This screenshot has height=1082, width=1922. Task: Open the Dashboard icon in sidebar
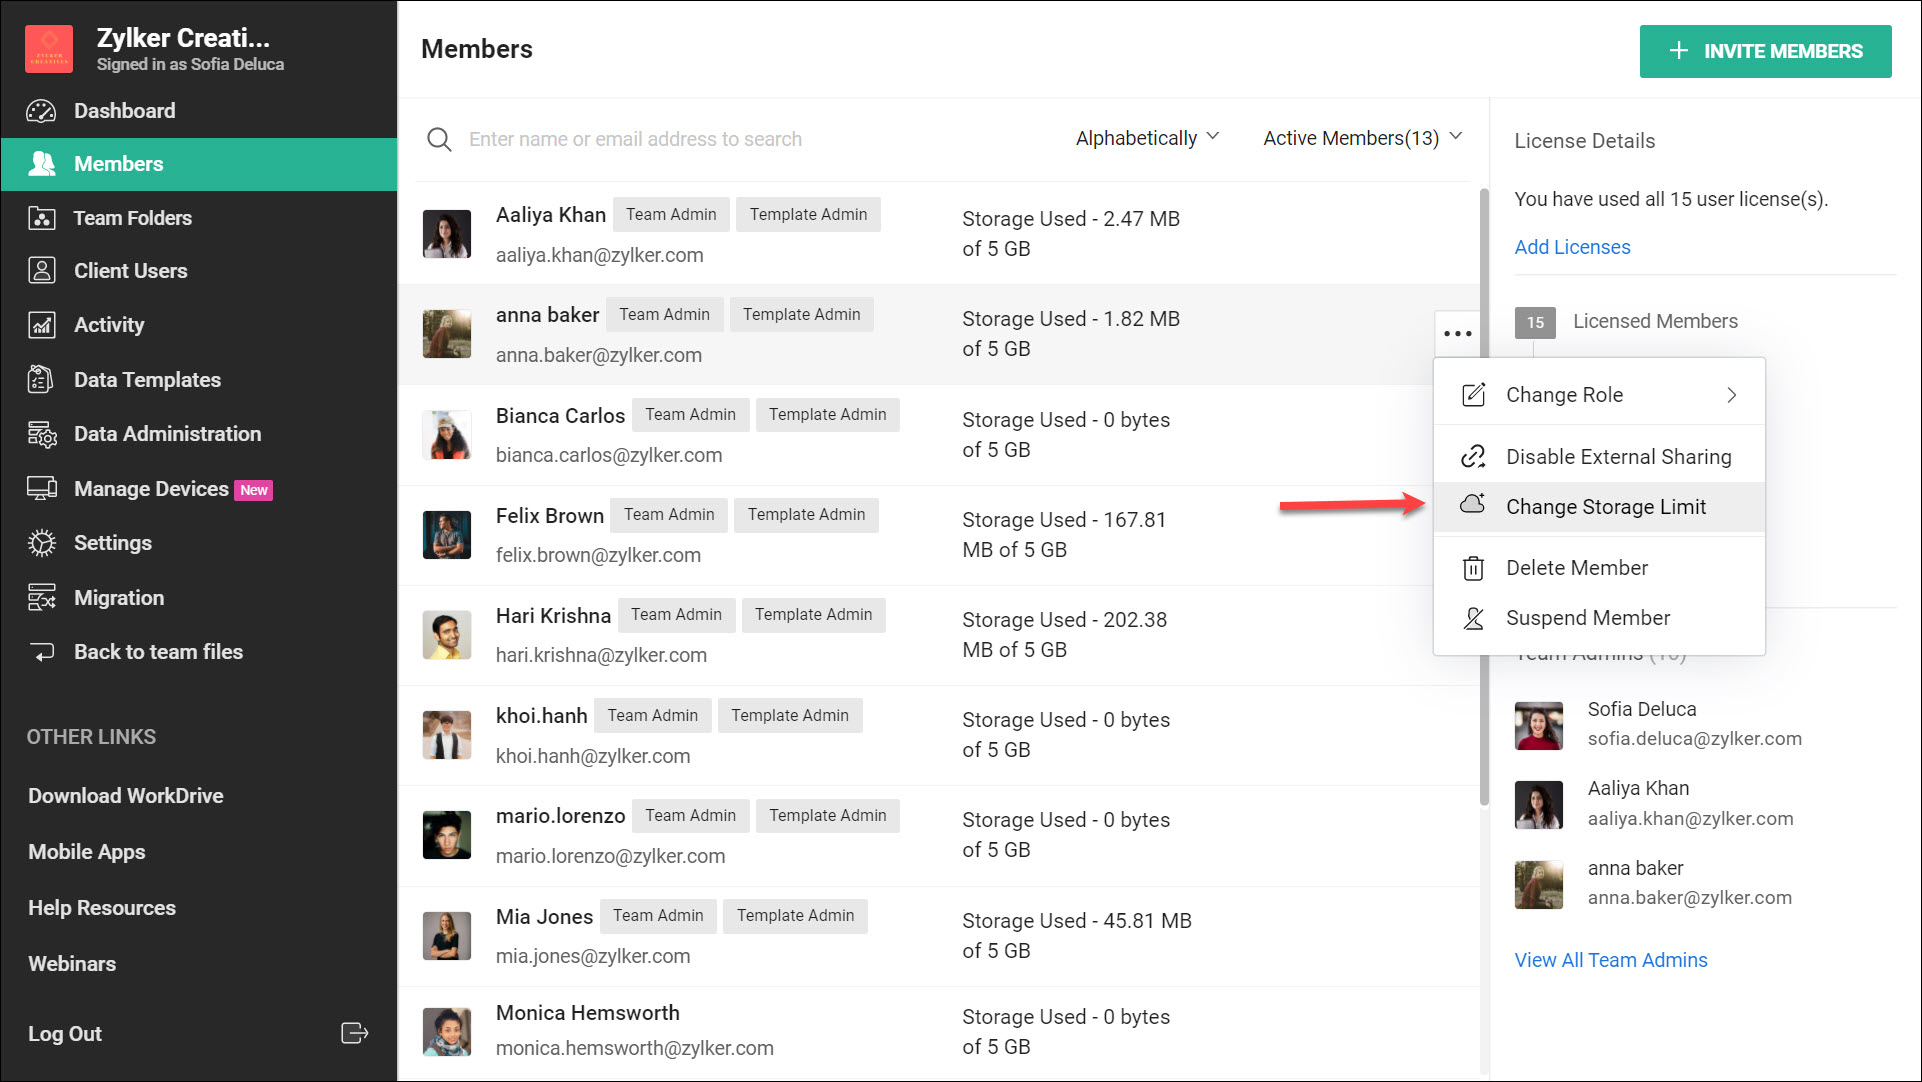[x=41, y=111]
